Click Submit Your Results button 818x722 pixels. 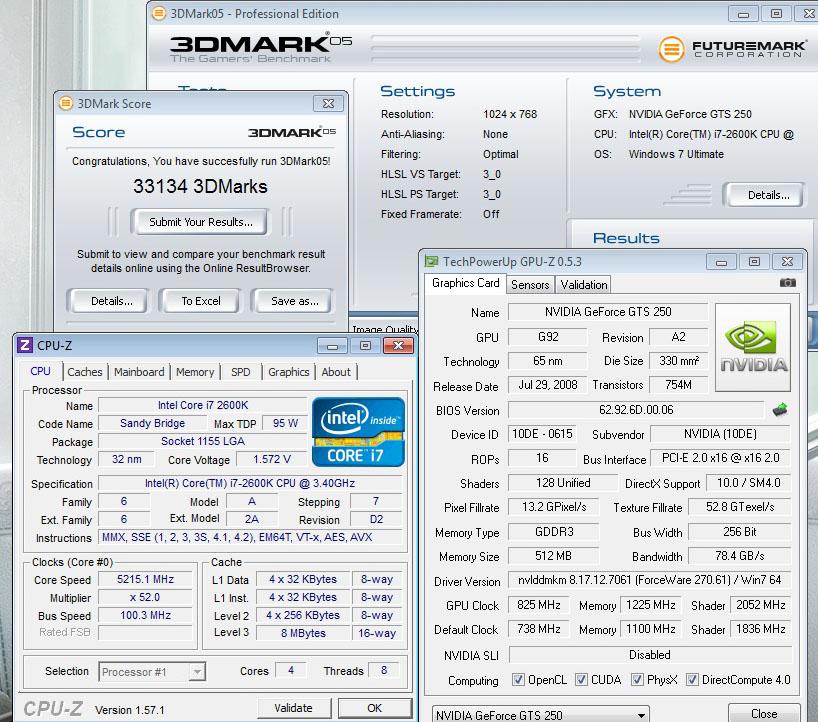pyautogui.click(x=200, y=222)
